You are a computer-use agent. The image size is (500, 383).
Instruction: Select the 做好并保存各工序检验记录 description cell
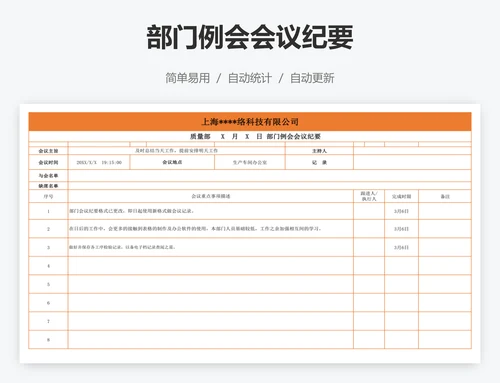(211, 247)
